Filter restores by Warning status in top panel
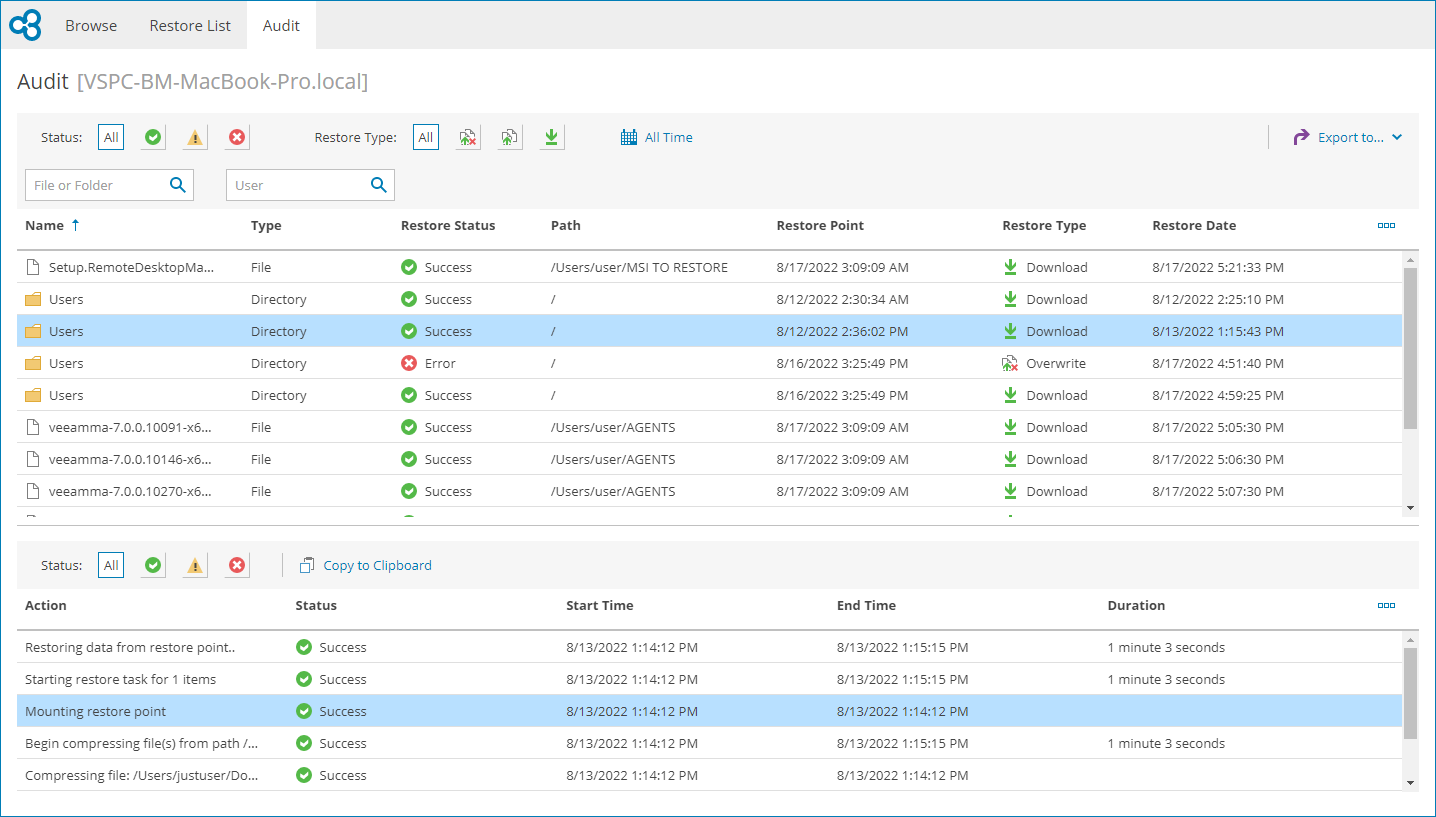1436x817 pixels. tap(195, 137)
